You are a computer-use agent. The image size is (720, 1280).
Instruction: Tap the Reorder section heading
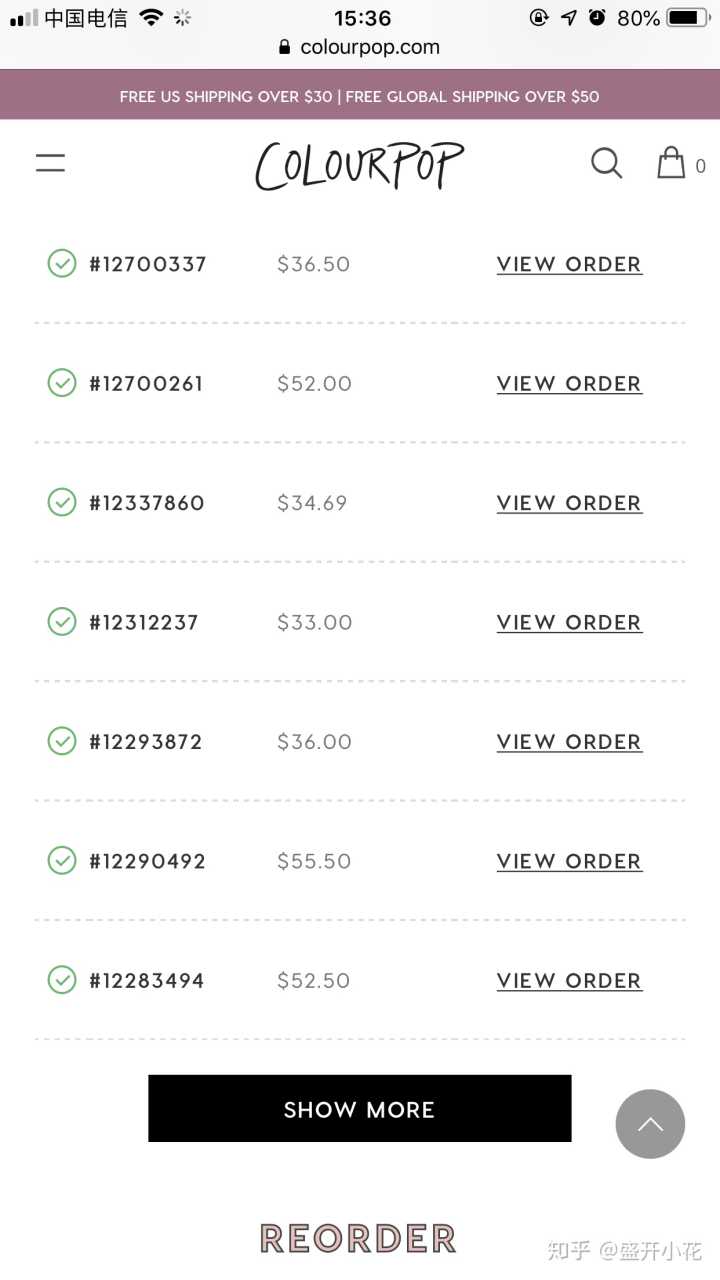[x=358, y=1238]
